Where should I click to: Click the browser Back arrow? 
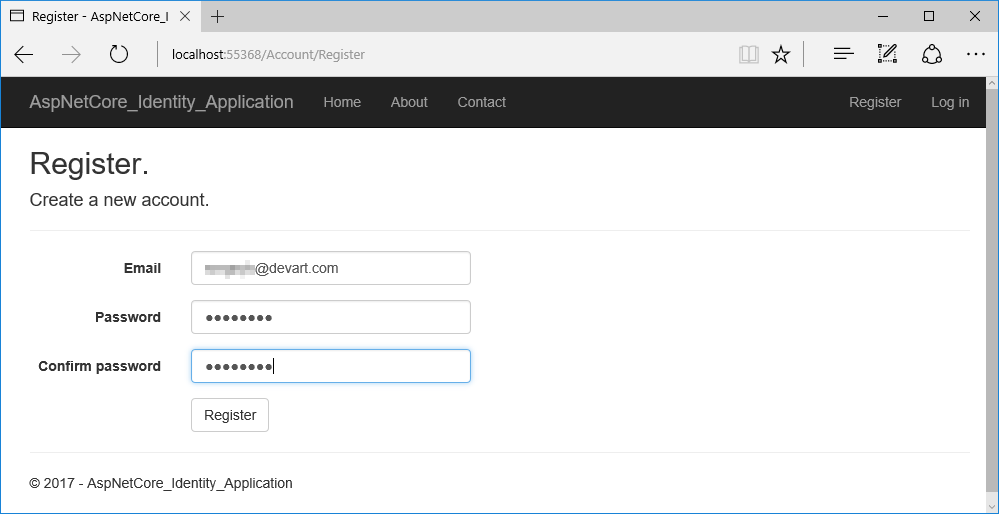point(24,54)
